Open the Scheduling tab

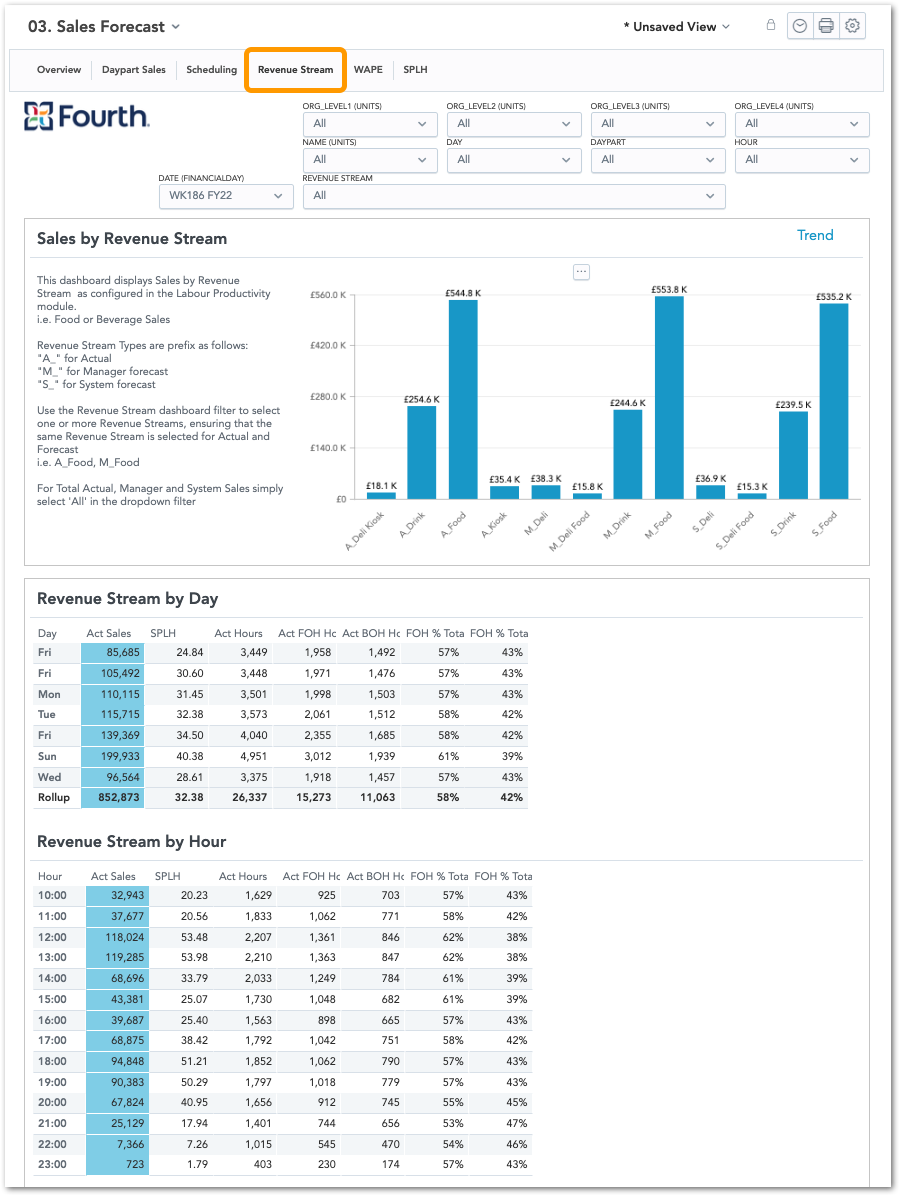point(211,70)
